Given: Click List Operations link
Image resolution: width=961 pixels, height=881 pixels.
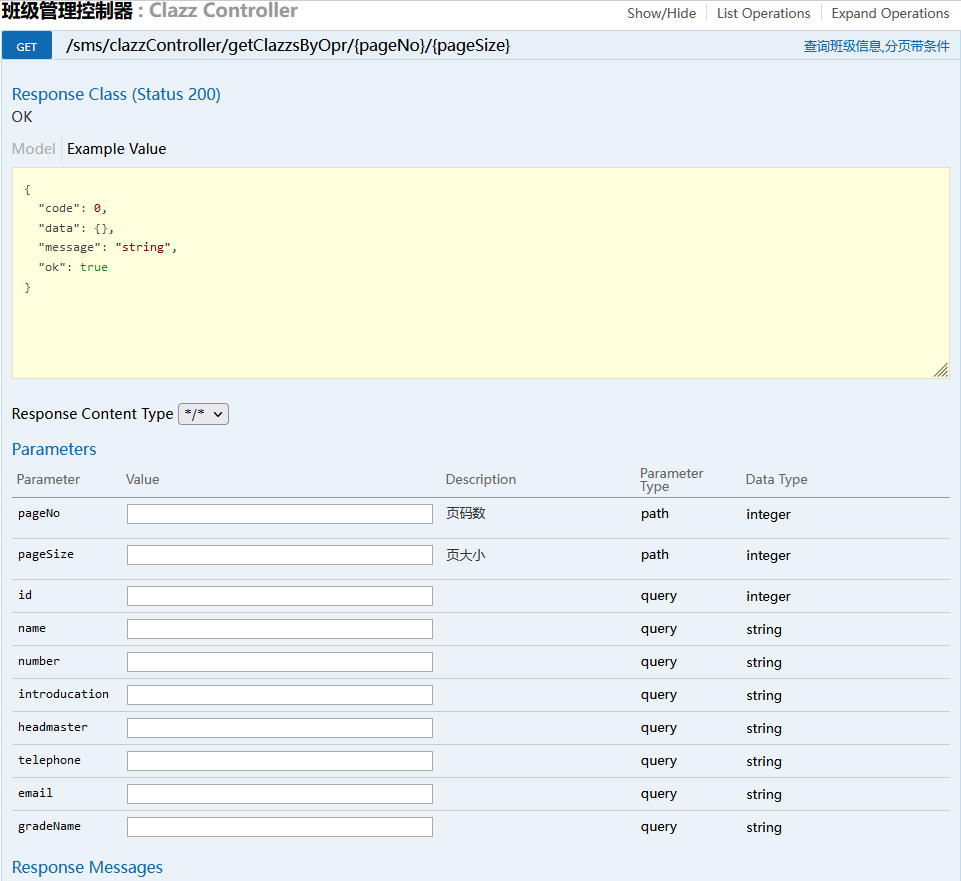Looking at the screenshot, I should [x=763, y=13].
